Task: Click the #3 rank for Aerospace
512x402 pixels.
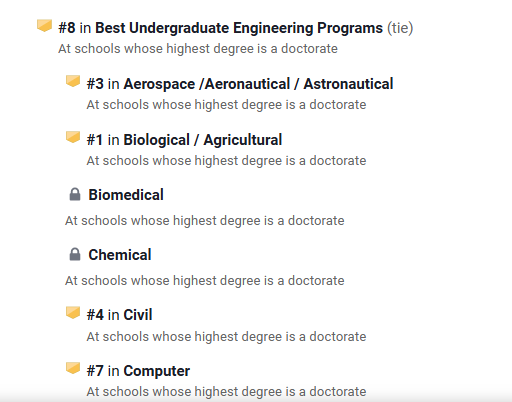Action: point(95,84)
